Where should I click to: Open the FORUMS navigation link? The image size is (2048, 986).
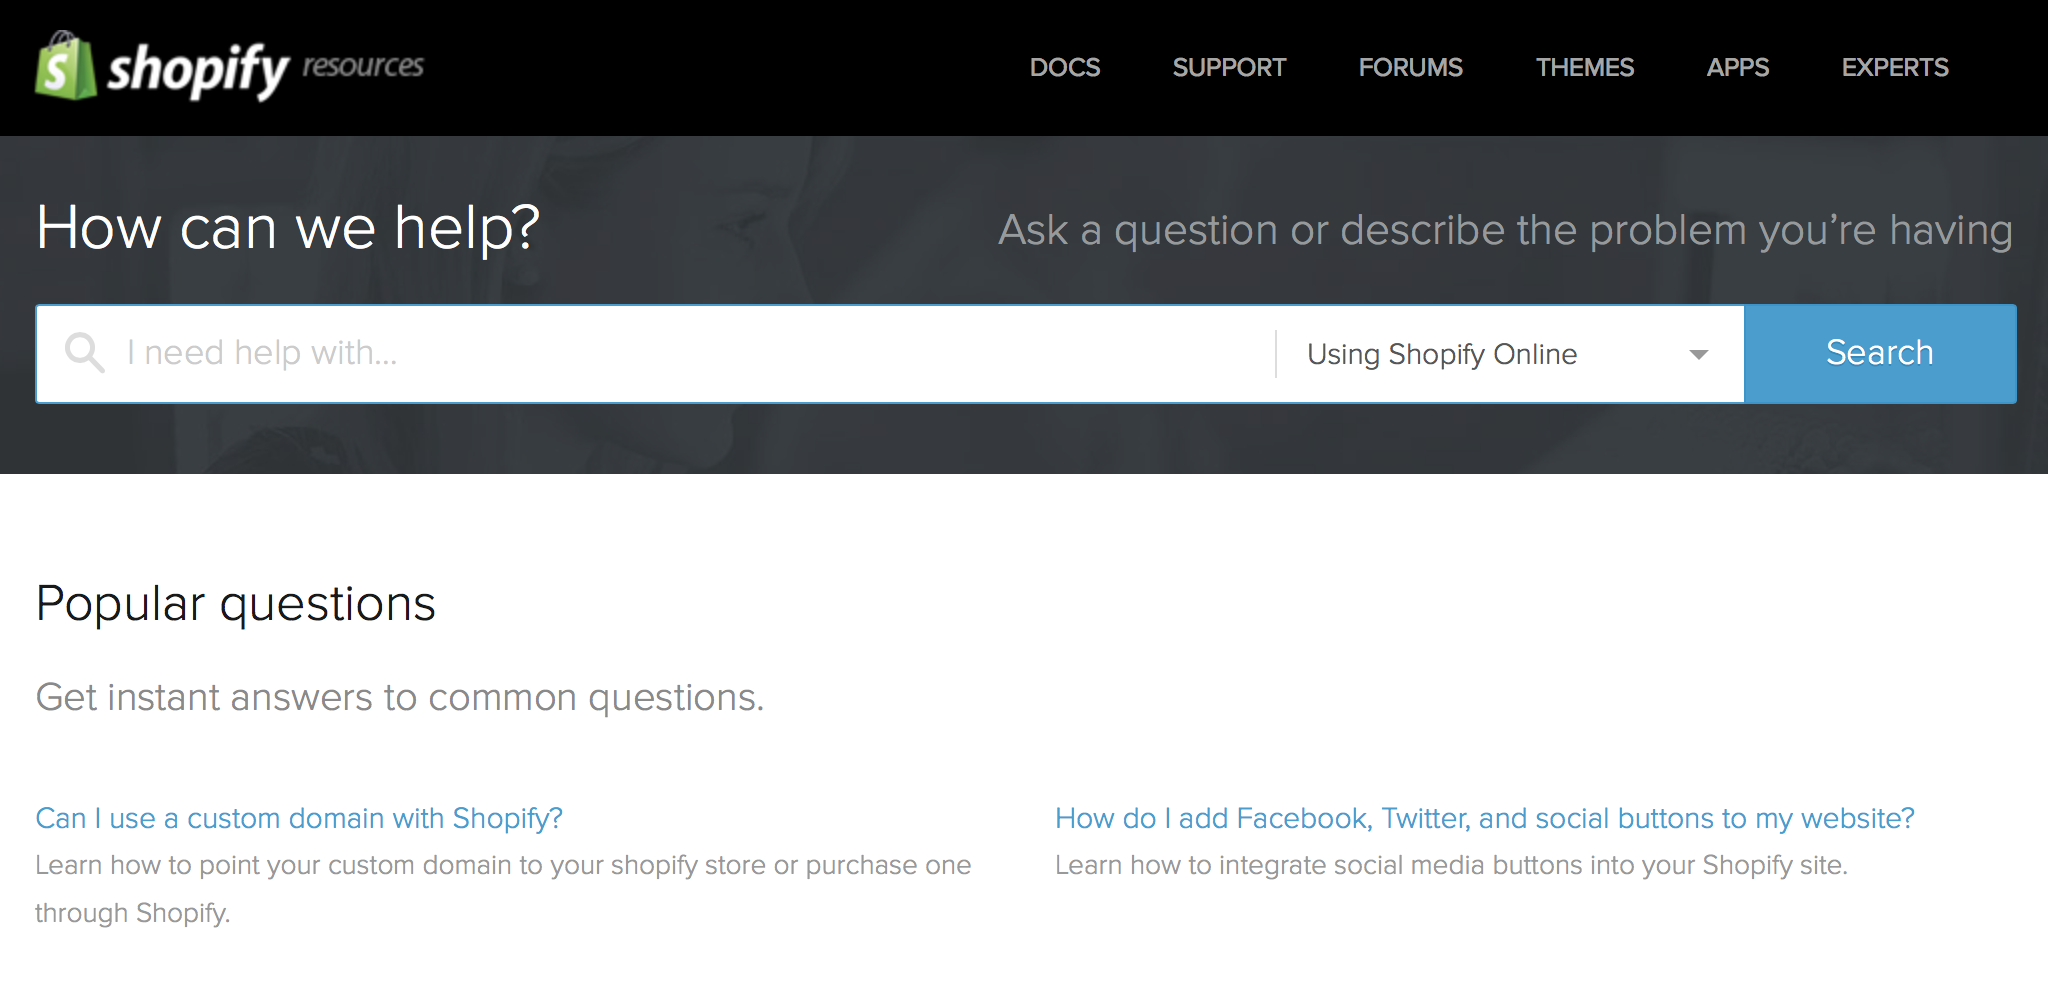point(1410,68)
